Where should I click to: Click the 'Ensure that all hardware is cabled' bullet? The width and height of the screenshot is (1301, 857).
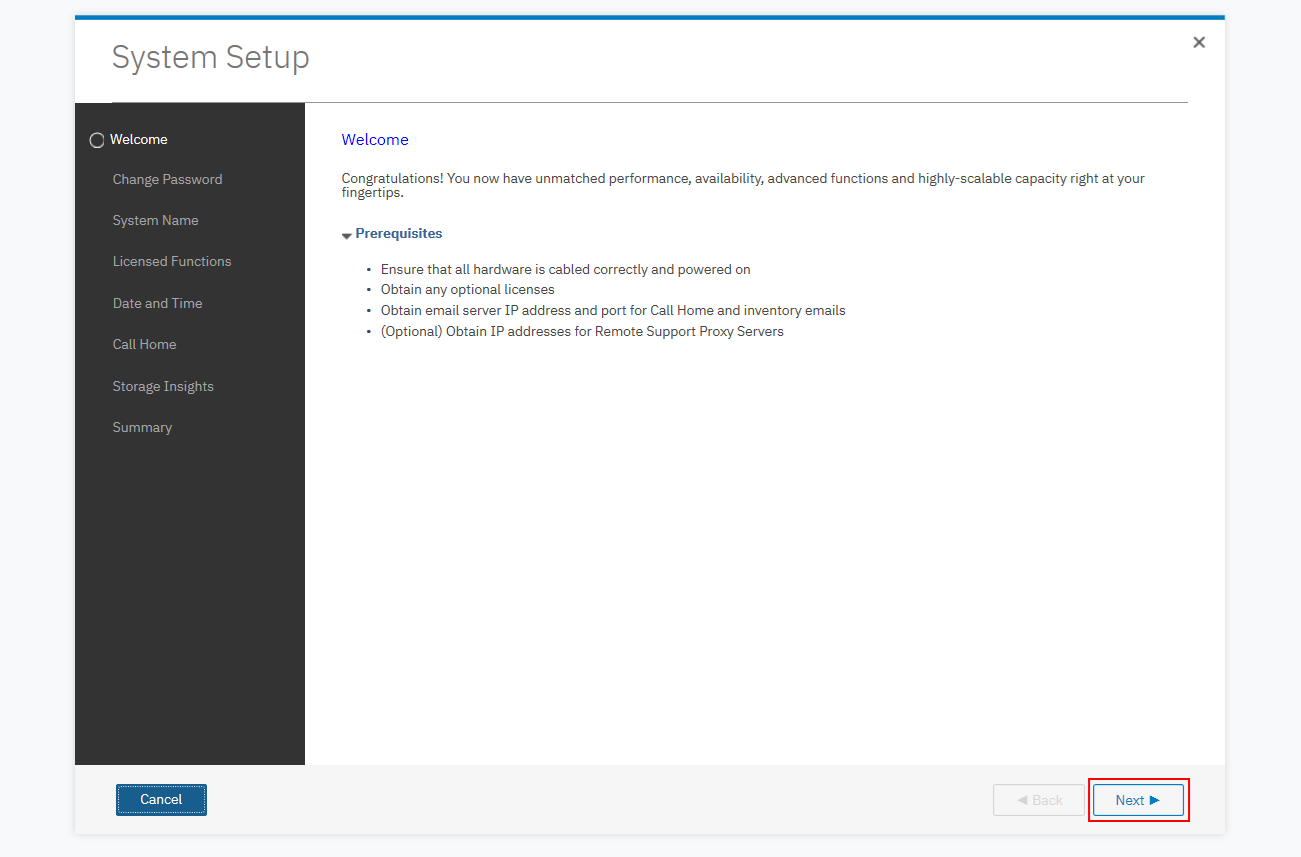point(565,269)
